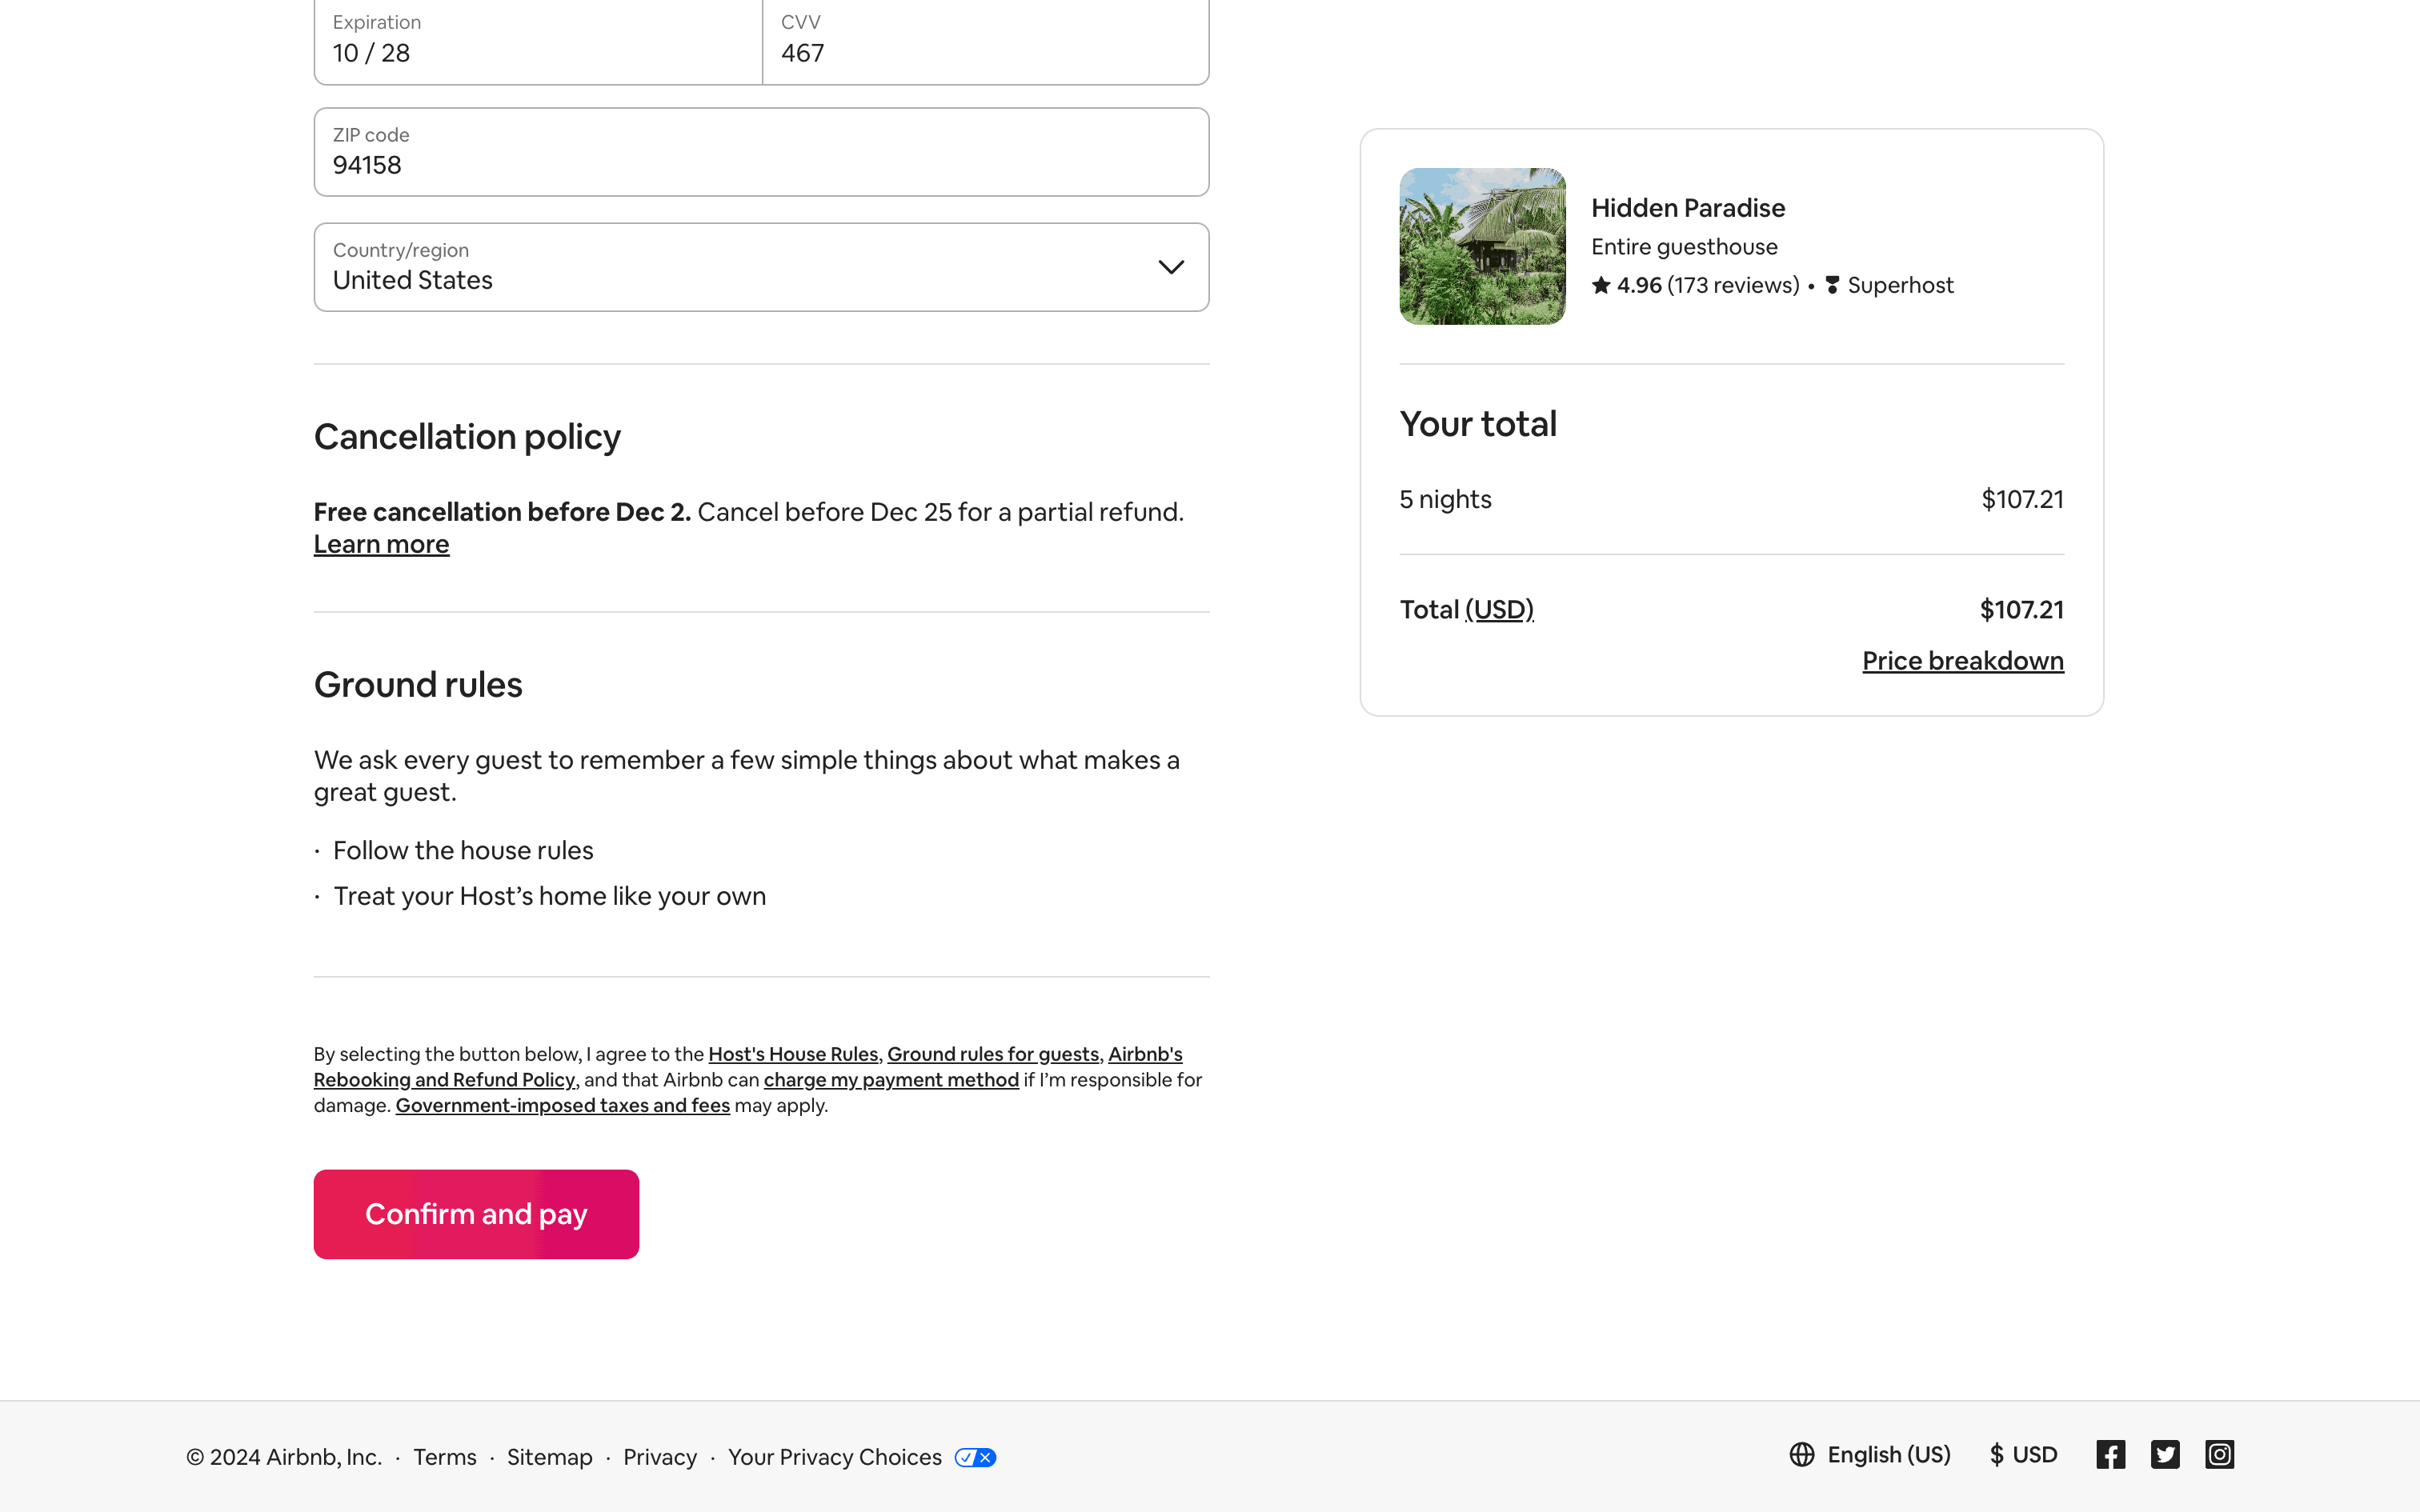Viewport: 2420px width, 1512px height.
Task: Open Ground rules for guests link
Action: [x=993, y=1054]
